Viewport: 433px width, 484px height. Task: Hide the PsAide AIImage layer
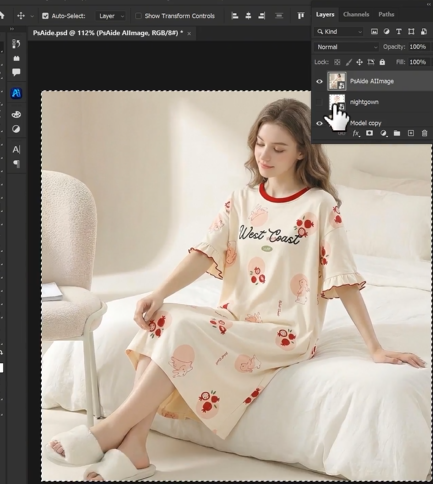(x=319, y=81)
